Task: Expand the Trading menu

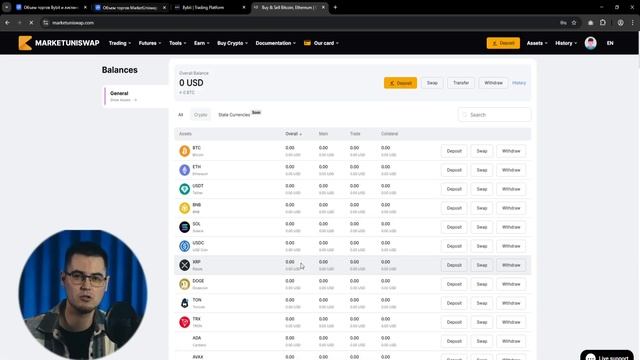Action: pos(120,43)
